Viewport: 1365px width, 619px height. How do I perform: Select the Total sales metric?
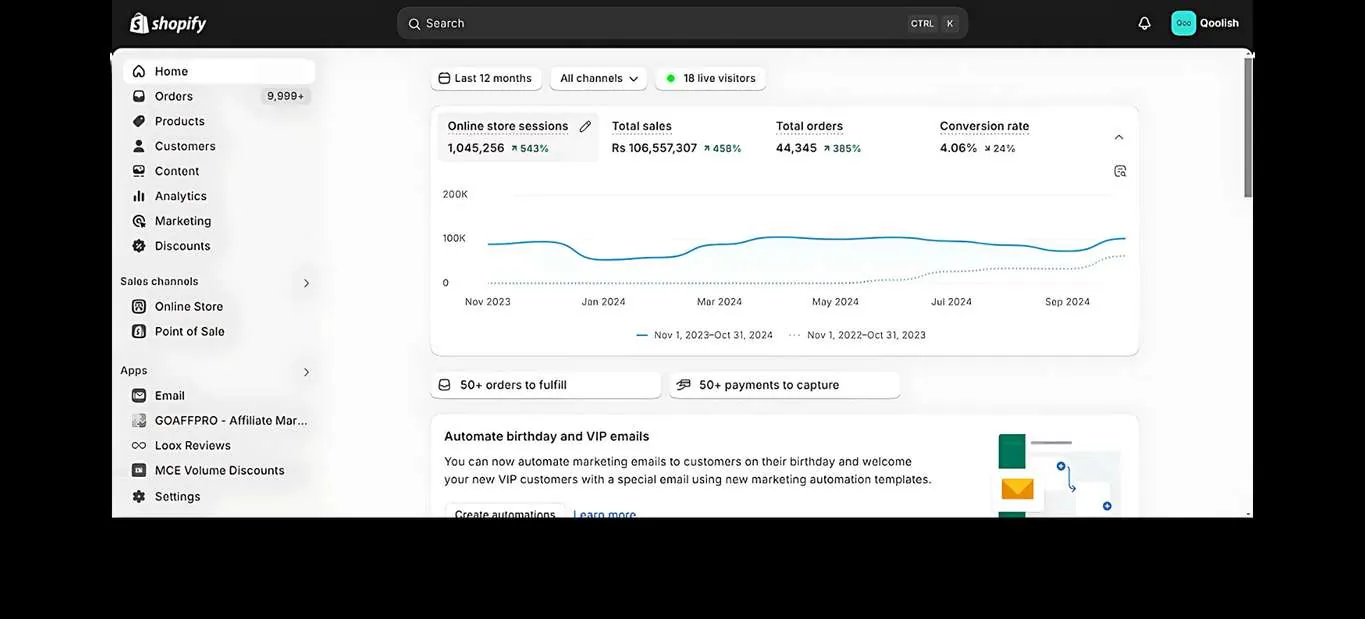click(680, 137)
